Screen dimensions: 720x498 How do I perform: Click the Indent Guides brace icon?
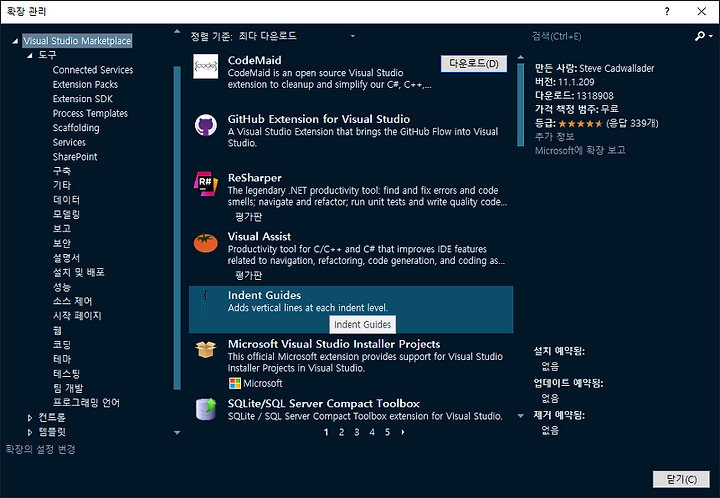tap(205, 301)
